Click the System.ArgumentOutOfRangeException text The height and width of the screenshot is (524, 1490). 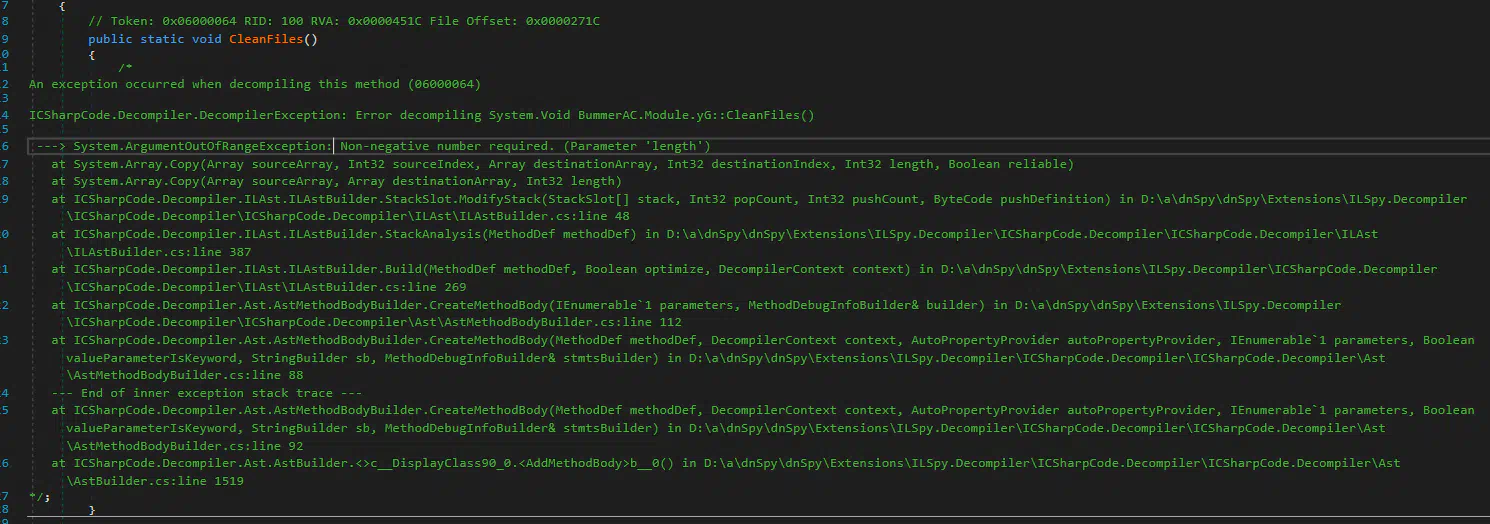[x=201, y=146]
